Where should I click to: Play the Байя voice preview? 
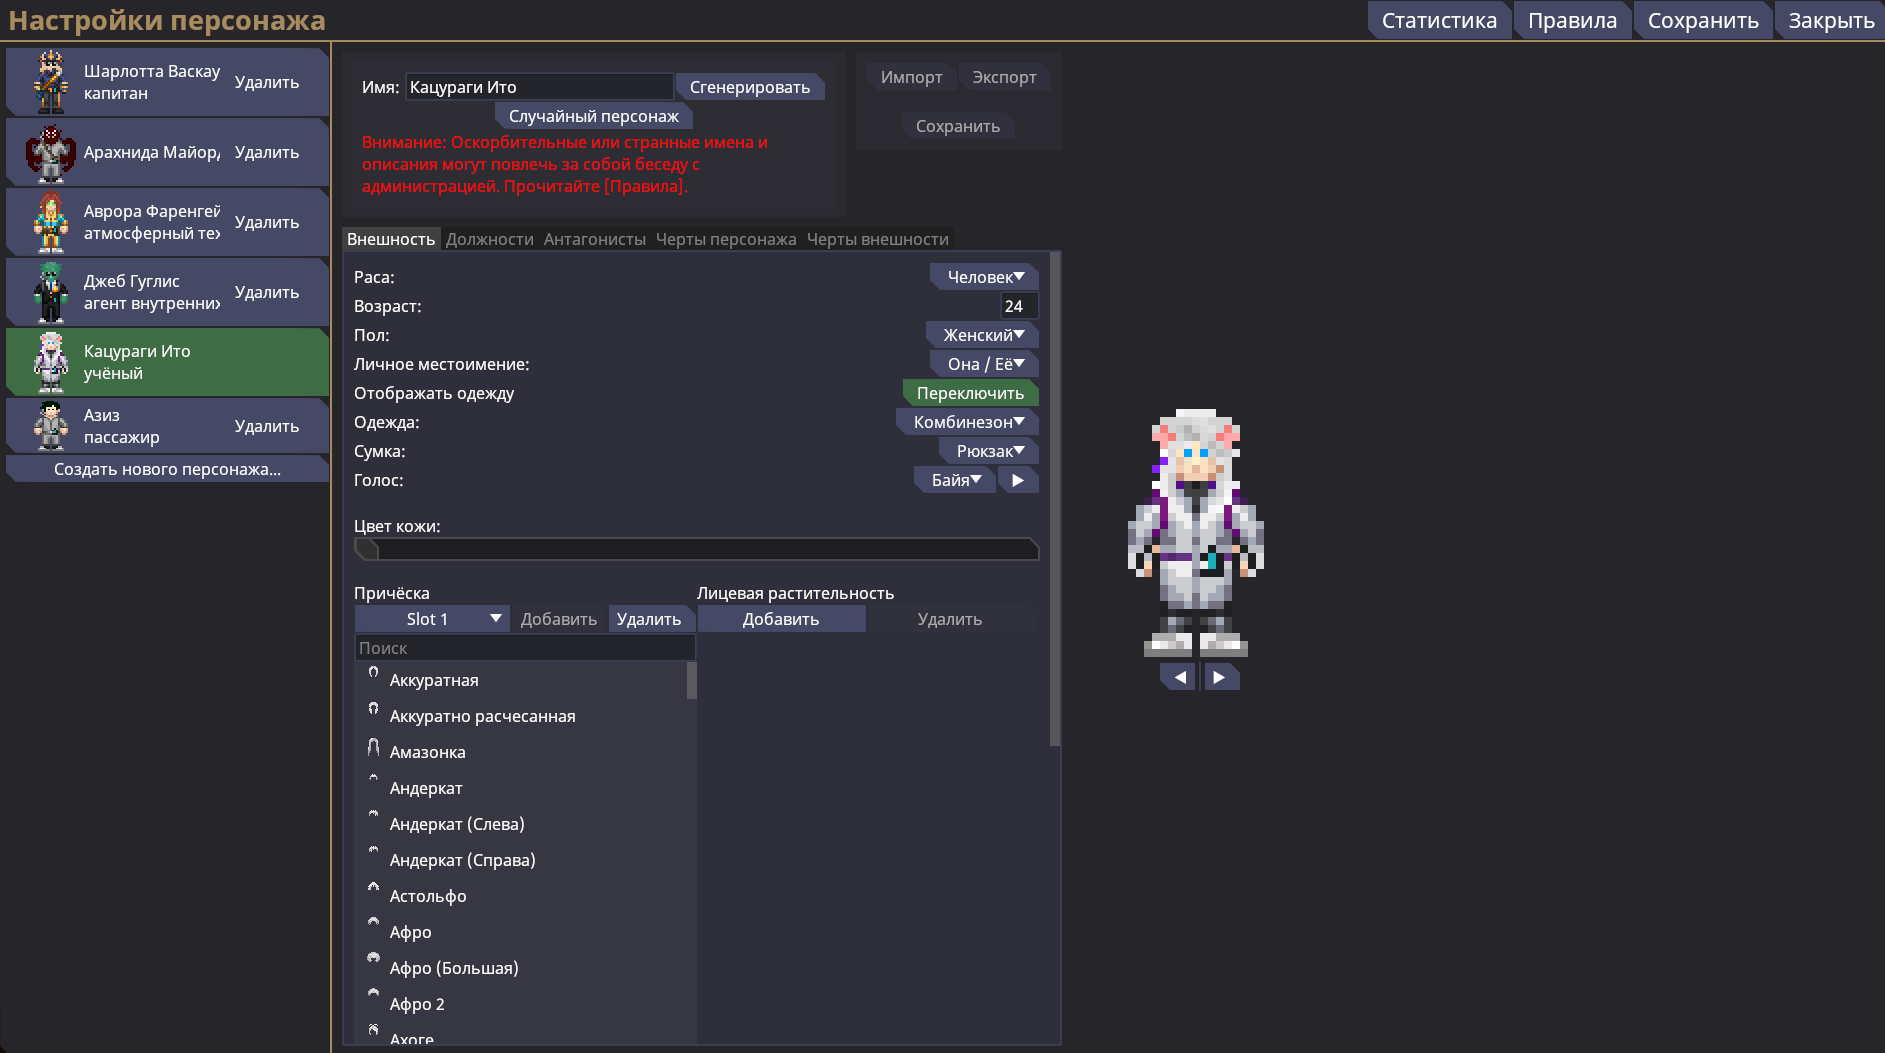[1017, 480]
